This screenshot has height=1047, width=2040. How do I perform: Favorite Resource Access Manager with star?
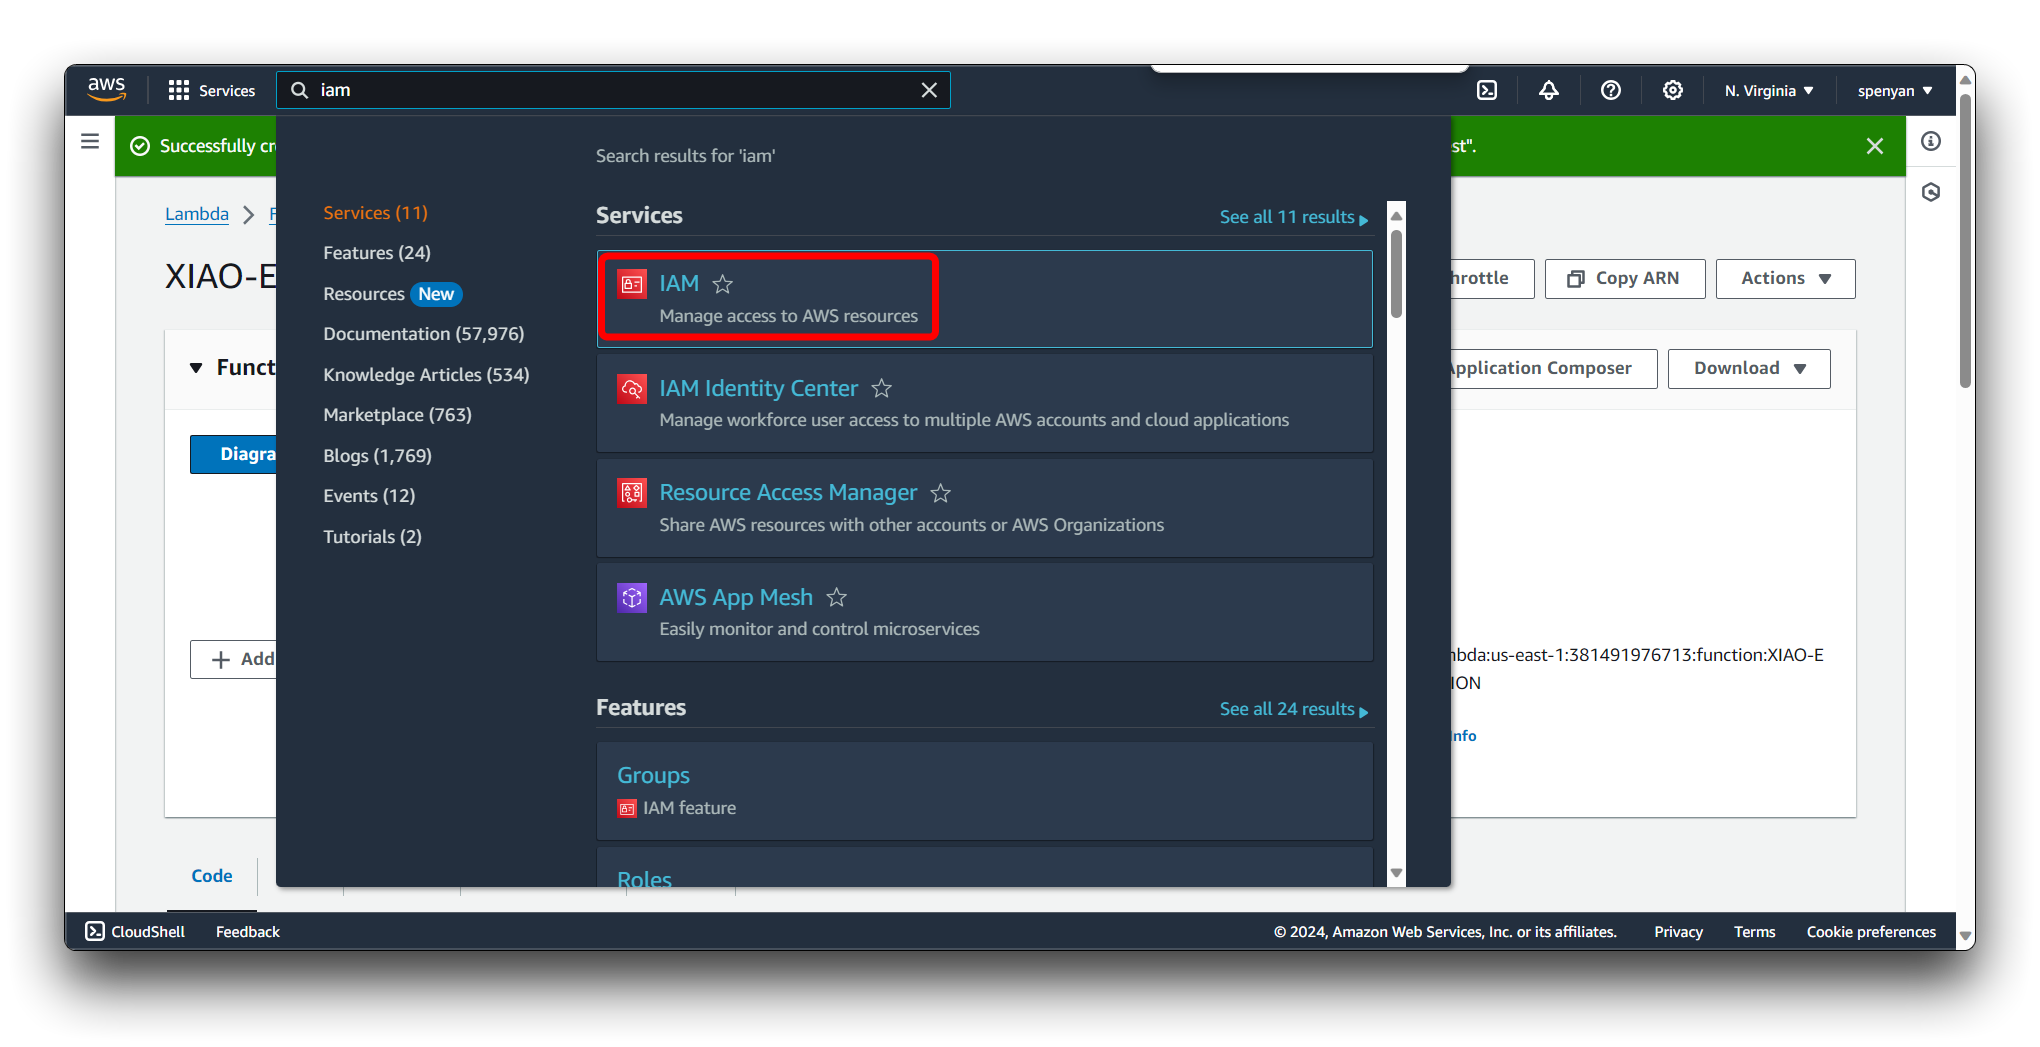[941, 493]
